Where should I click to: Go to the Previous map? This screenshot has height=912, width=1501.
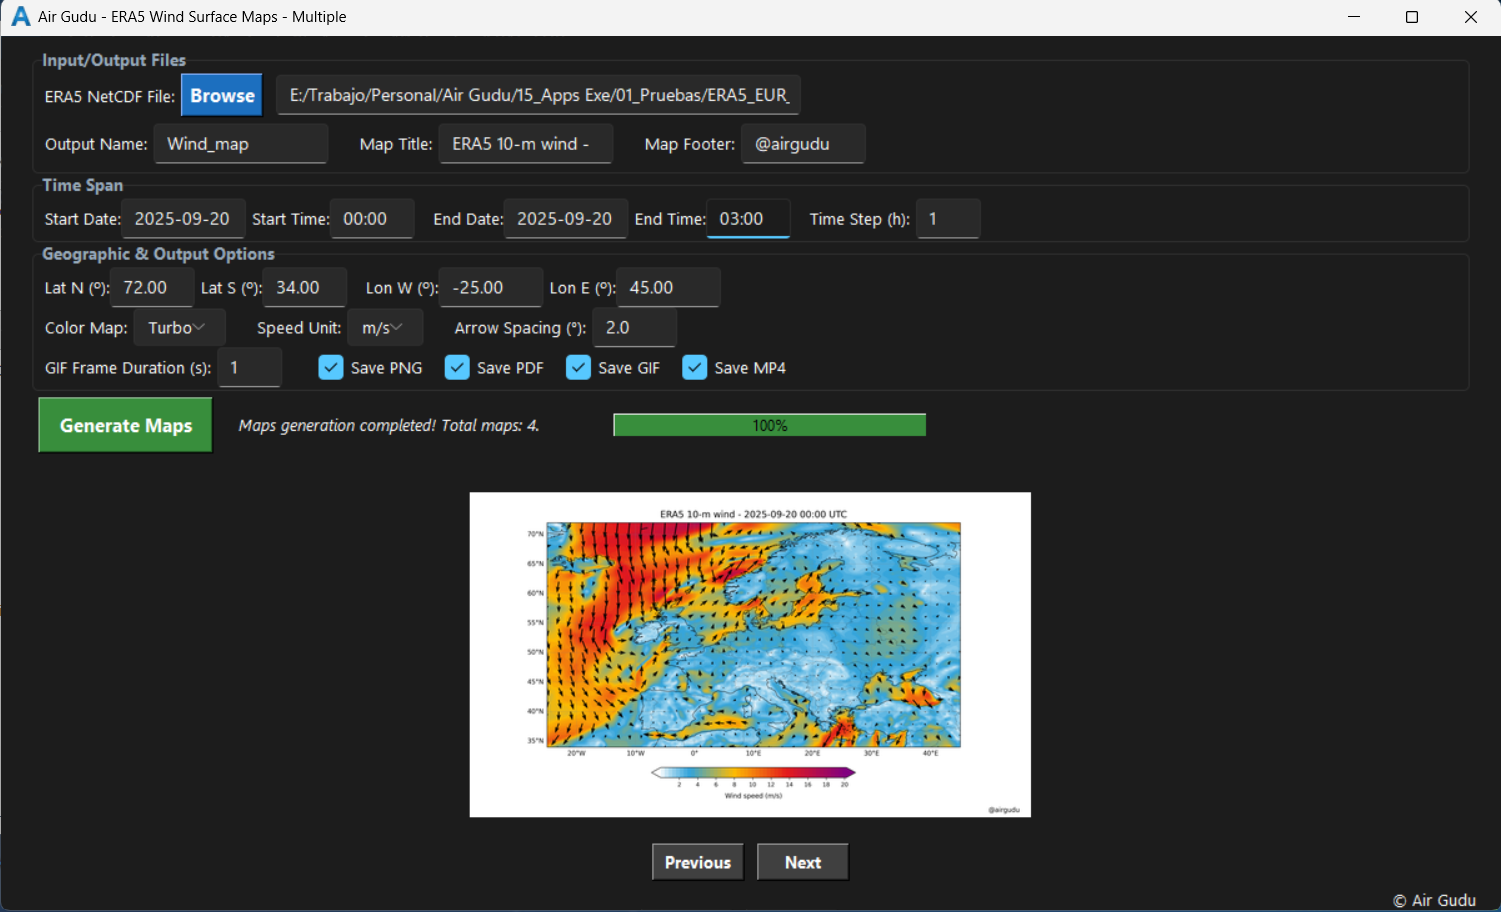coord(698,863)
